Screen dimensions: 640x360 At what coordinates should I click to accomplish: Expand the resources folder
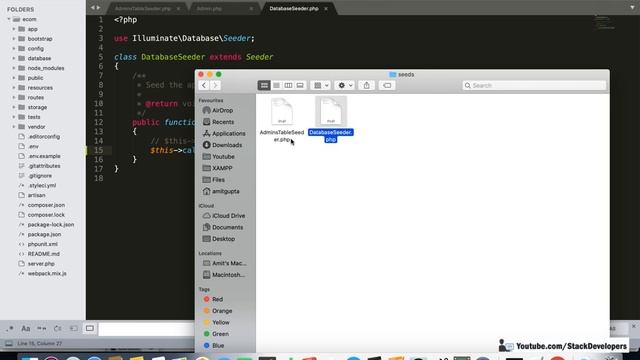pyautogui.click(x=13, y=88)
